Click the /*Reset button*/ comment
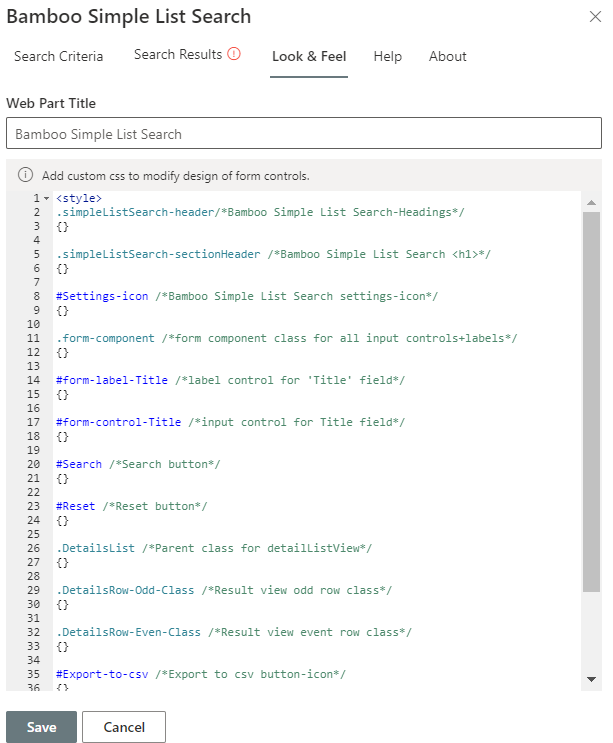 coord(155,506)
